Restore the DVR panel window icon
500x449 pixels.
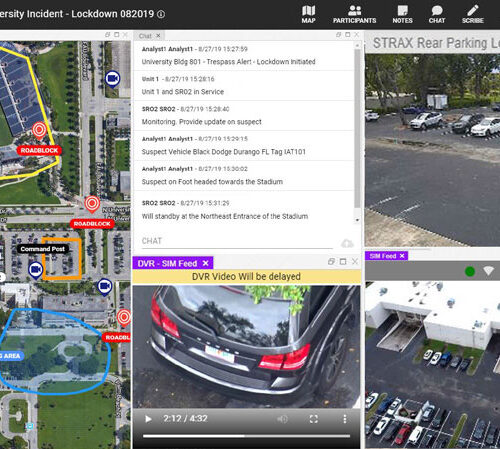point(331,262)
